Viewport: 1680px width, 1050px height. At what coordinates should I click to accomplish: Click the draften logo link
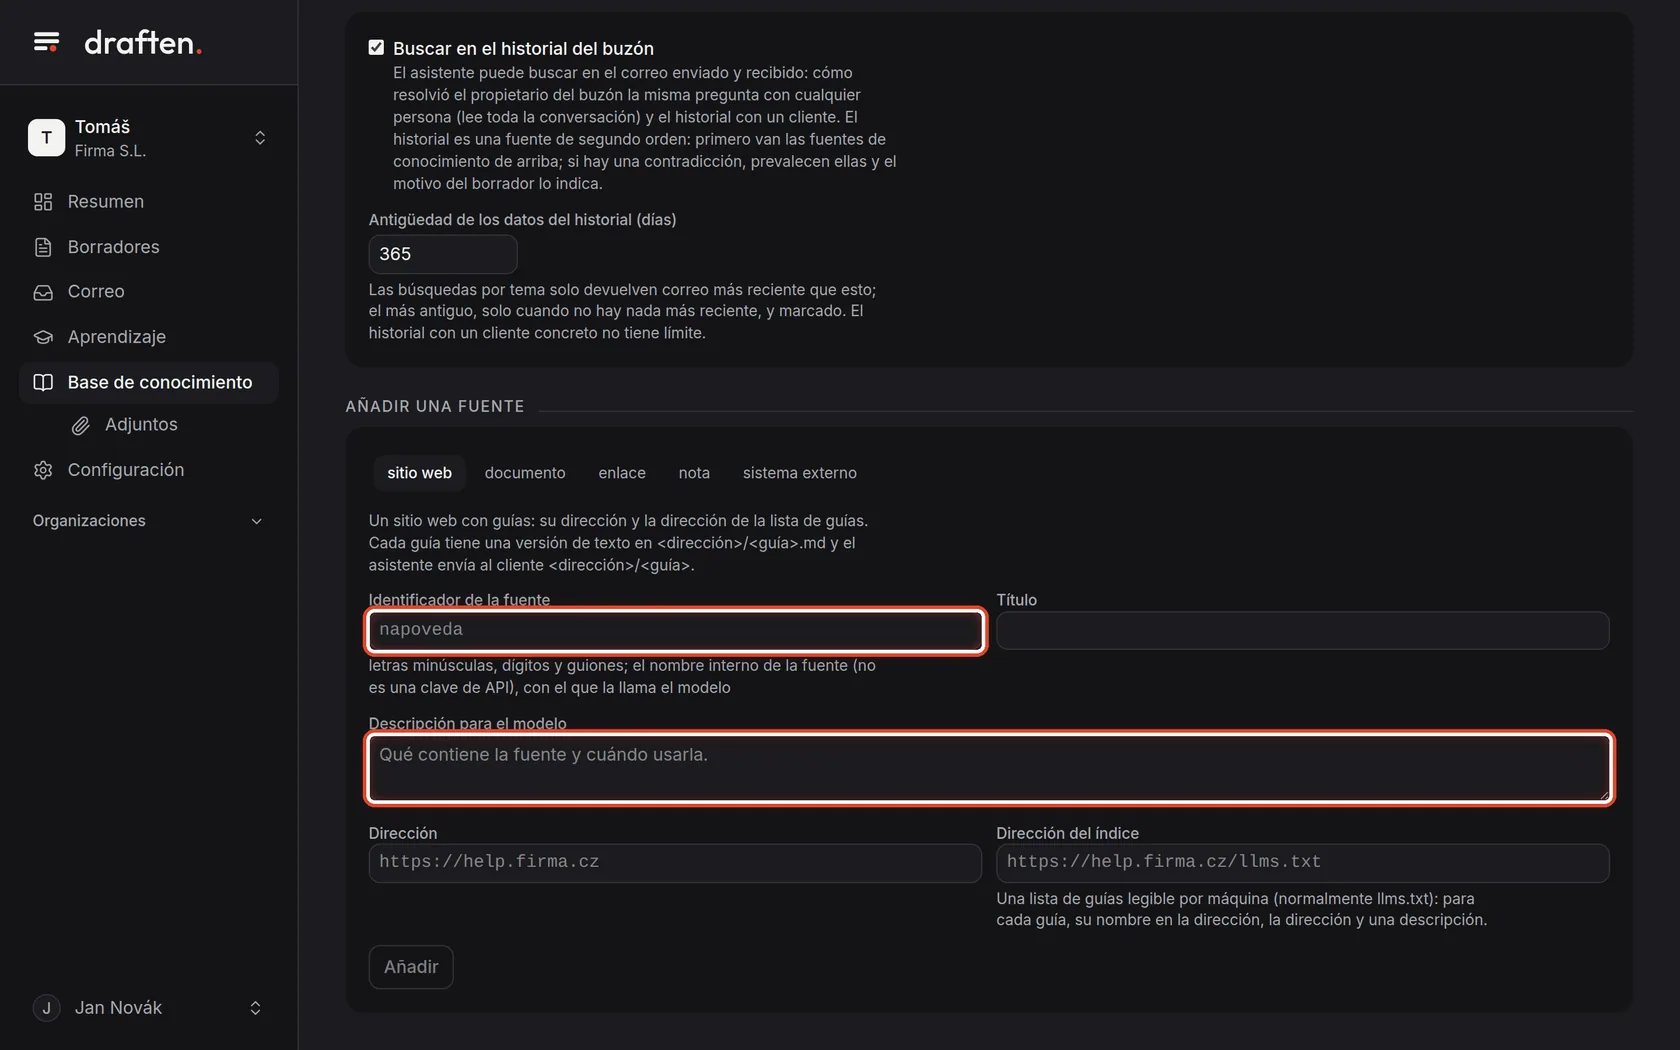point(143,42)
